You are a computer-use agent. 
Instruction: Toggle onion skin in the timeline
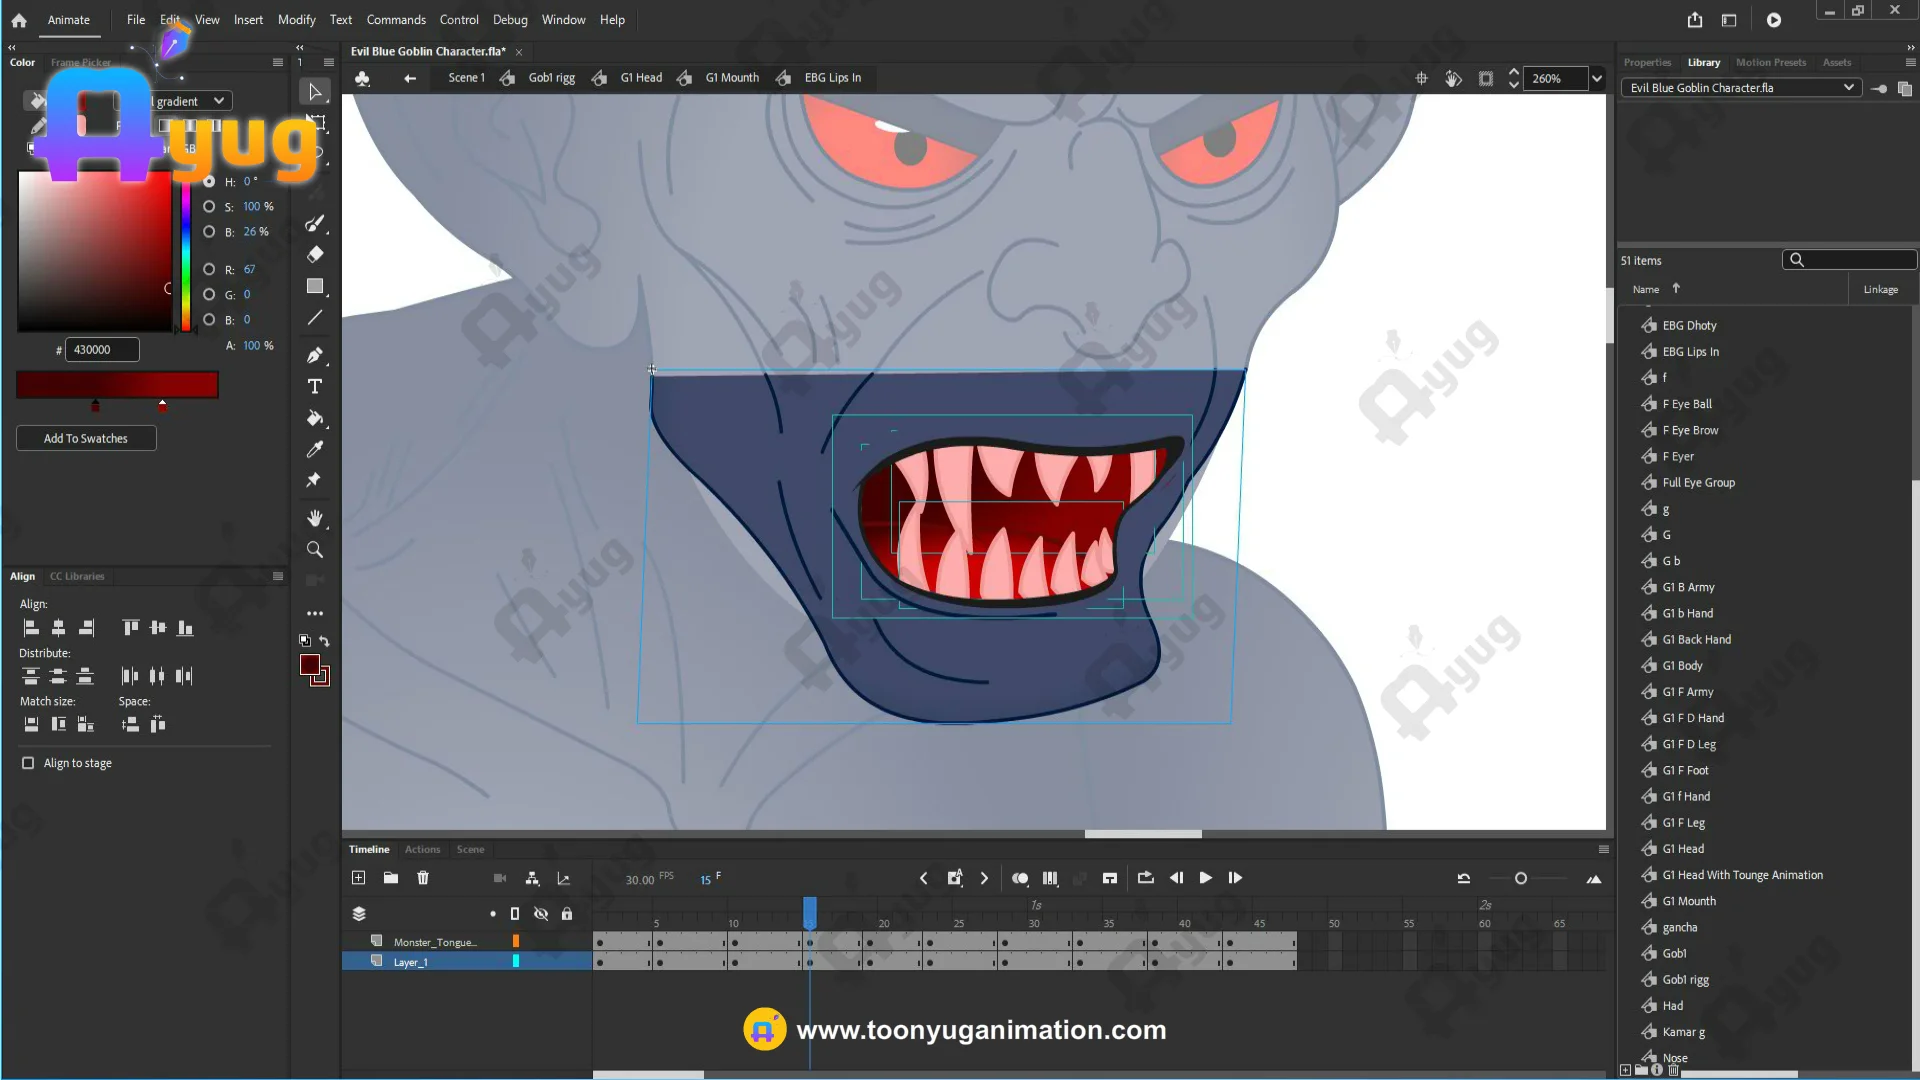[1020, 878]
